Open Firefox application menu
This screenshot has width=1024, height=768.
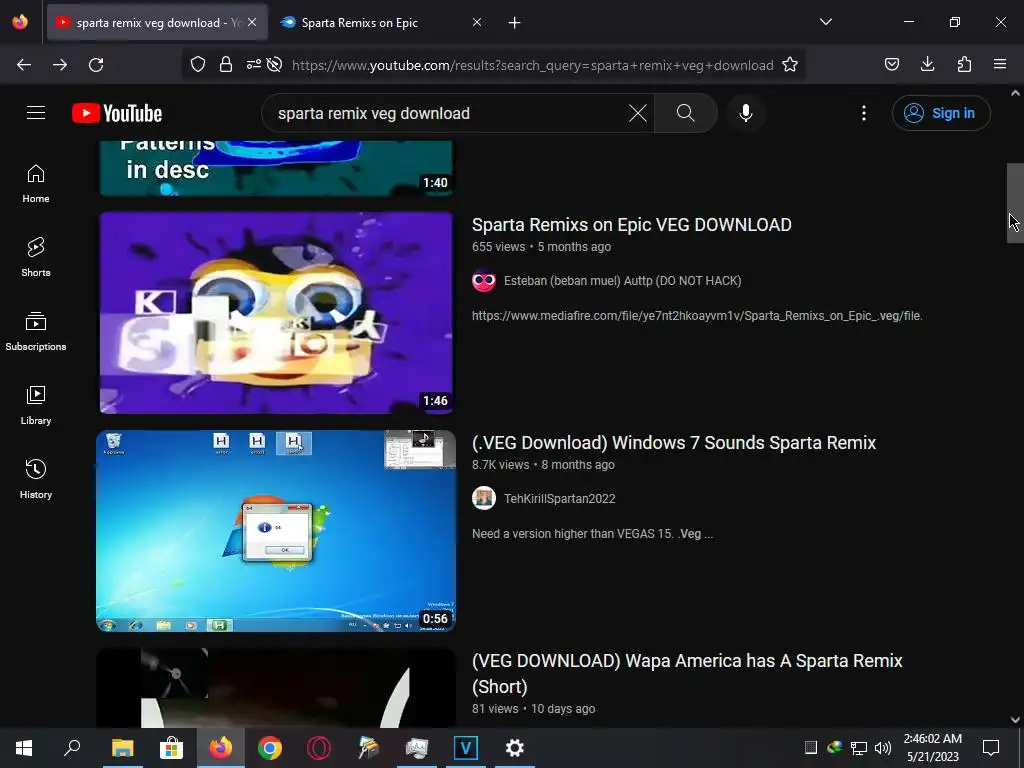[x=1000, y=65]
